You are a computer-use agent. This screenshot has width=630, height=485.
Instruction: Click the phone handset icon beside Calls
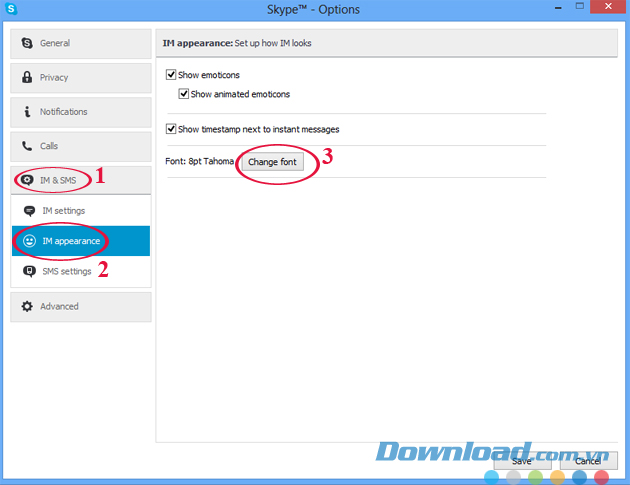pos(27,146)
